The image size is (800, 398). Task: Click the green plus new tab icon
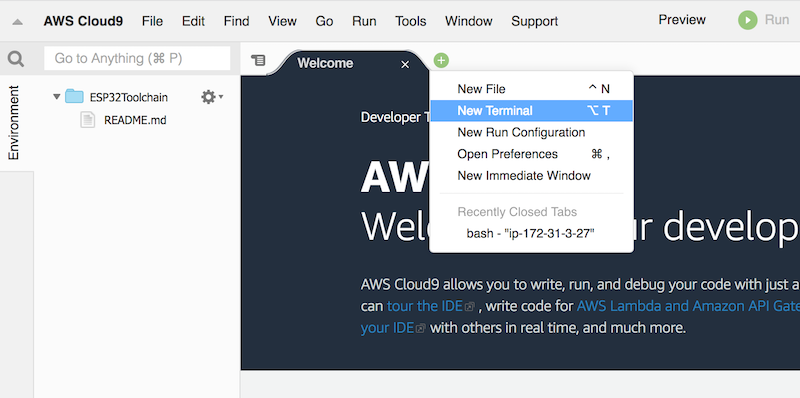click(441, 61)
